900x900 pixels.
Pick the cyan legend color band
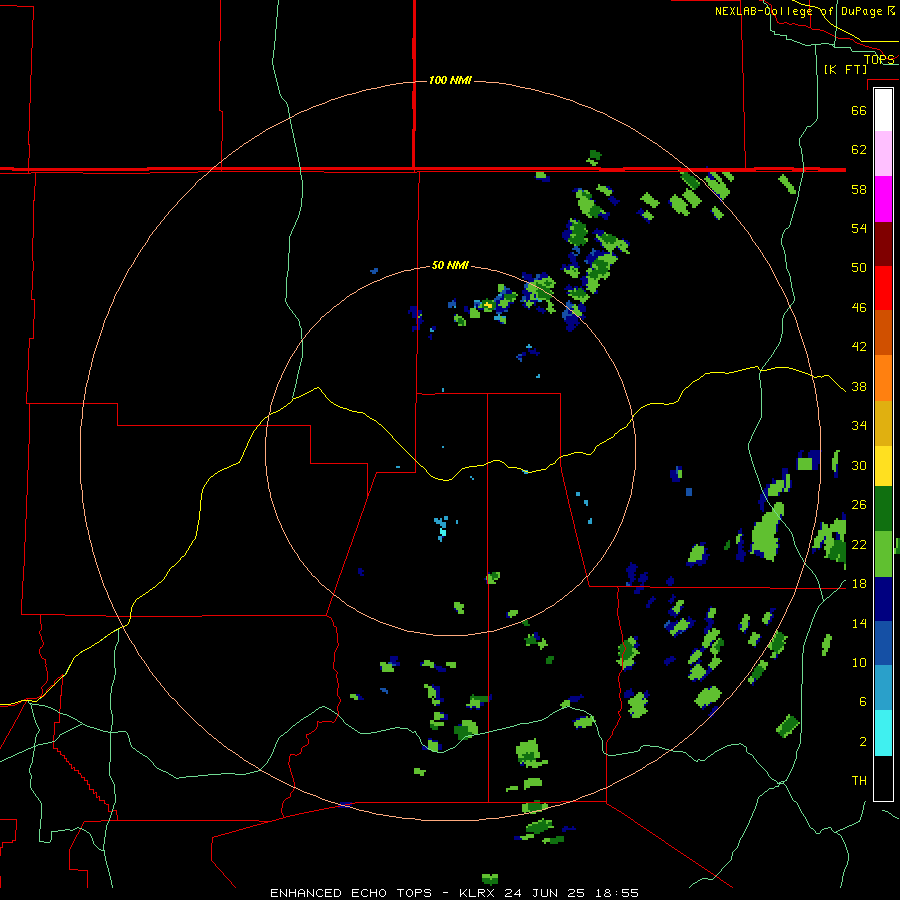[883, 733]
